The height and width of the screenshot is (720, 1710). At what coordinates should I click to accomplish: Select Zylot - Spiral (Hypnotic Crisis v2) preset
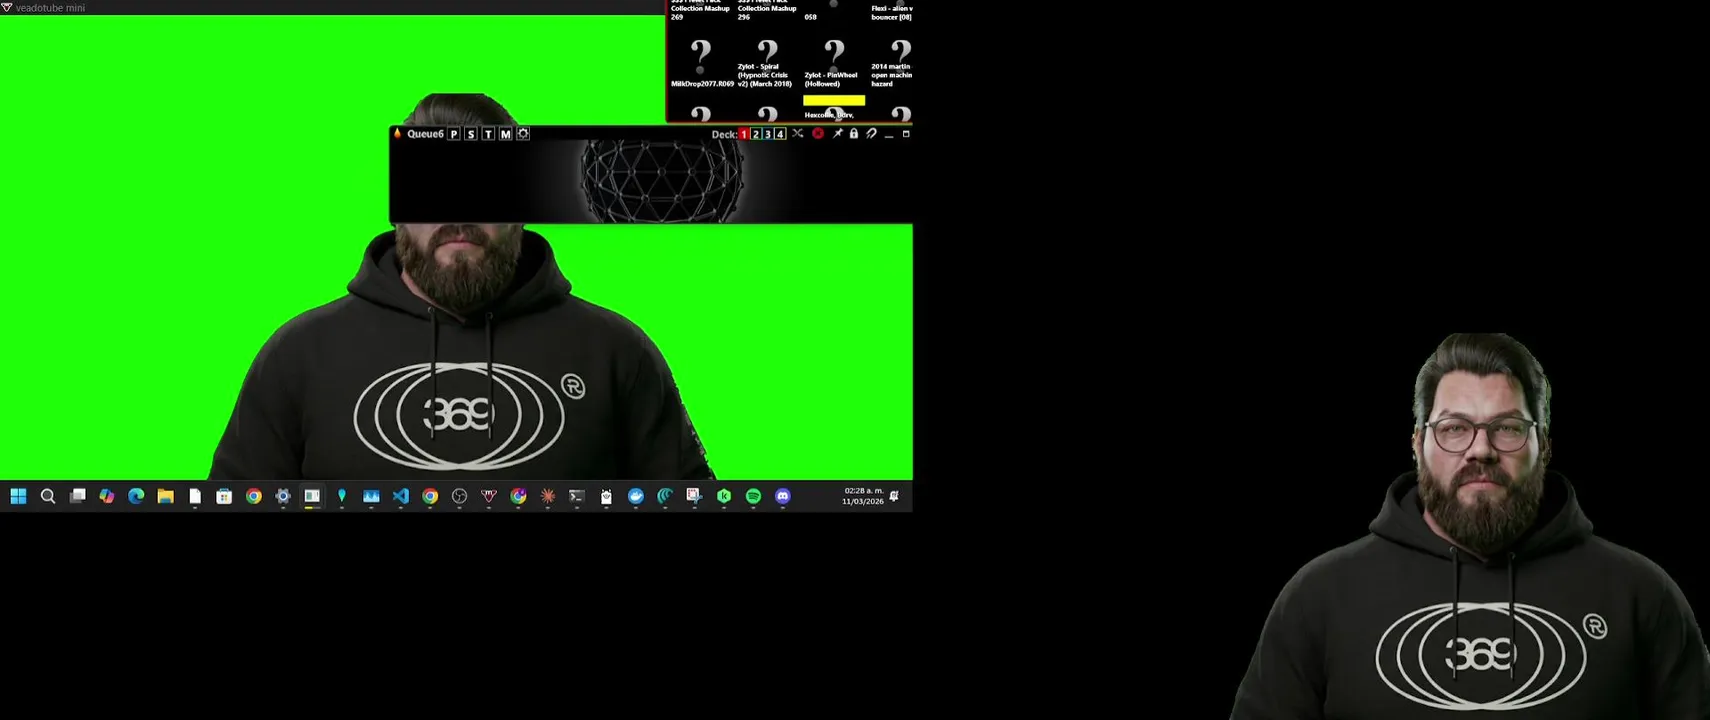[767, 62]
